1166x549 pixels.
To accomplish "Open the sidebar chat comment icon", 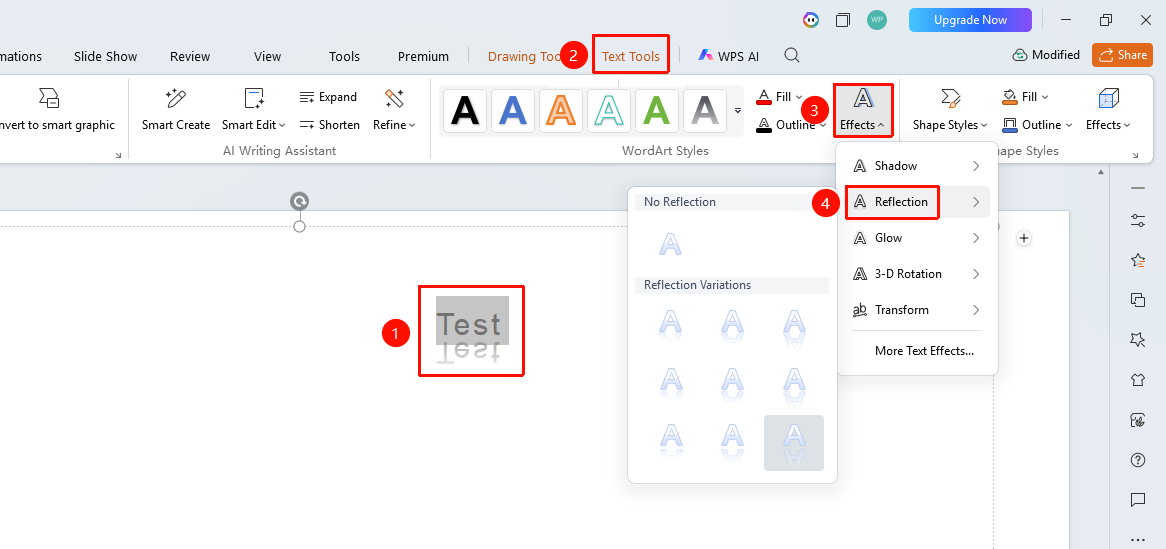I will click(x=1138, y=500).
